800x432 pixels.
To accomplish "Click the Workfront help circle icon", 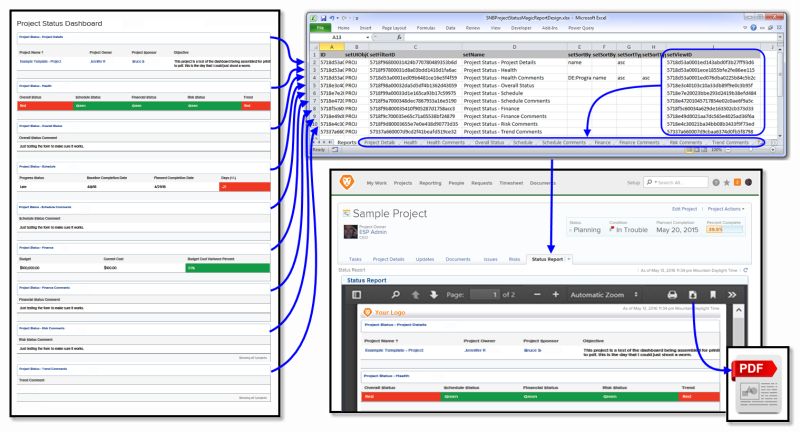I will [x=716, y=182].
